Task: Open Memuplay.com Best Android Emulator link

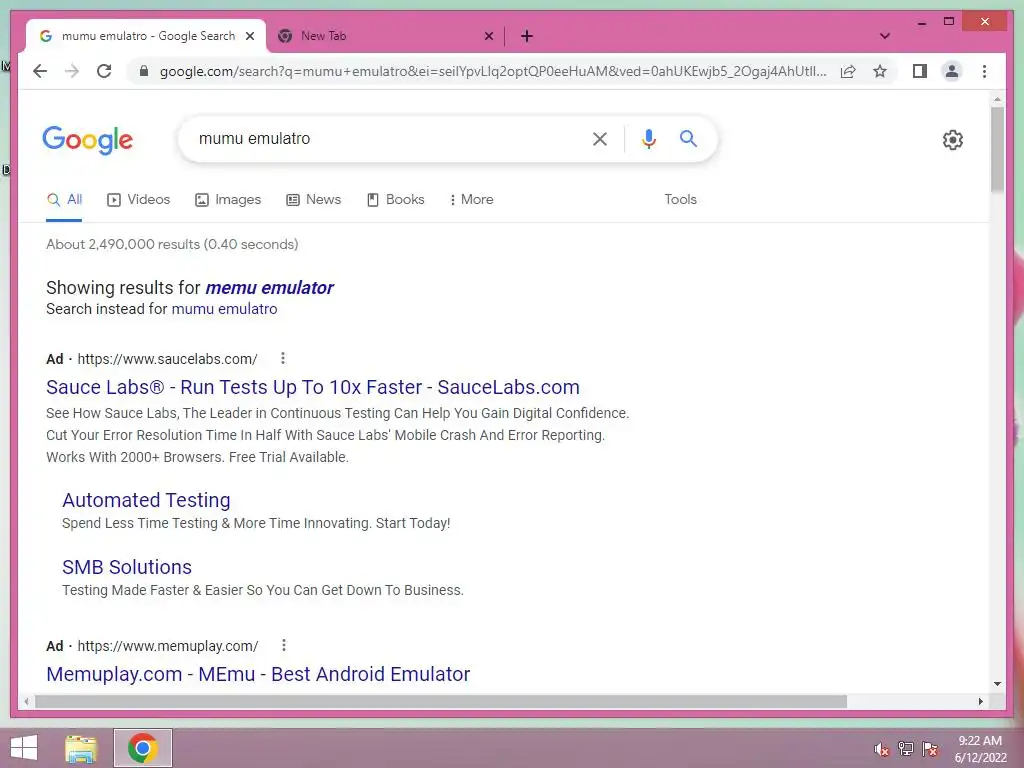Action: click(258, 674)
